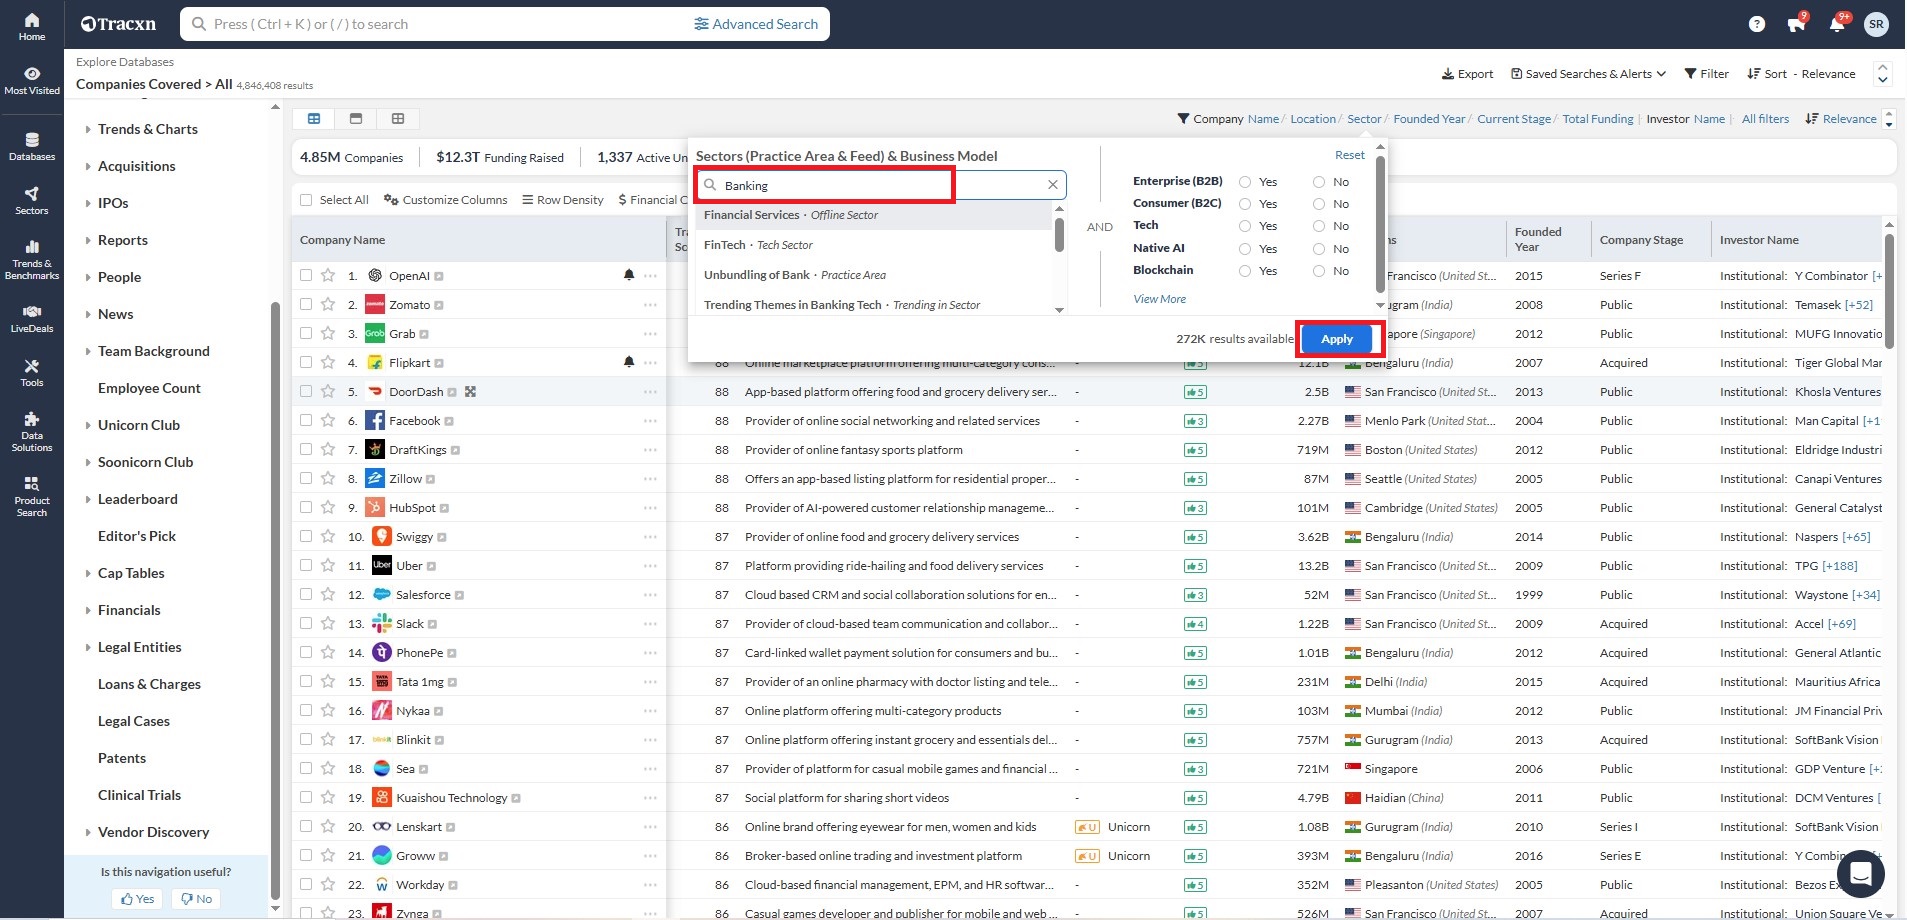The width and height of the screenshot is (1907, 920).
Task: Clear the Banking sector search text
Action: point(1052,185)
